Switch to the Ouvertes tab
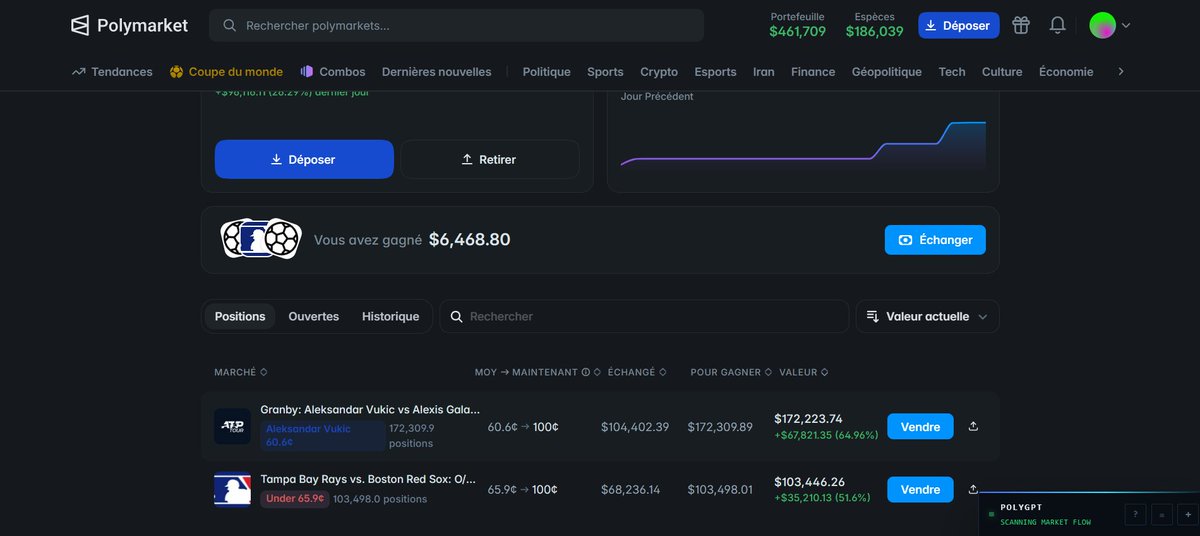Image resolution: width=1200 pixels, height=536 pixels. click(314, 316)
